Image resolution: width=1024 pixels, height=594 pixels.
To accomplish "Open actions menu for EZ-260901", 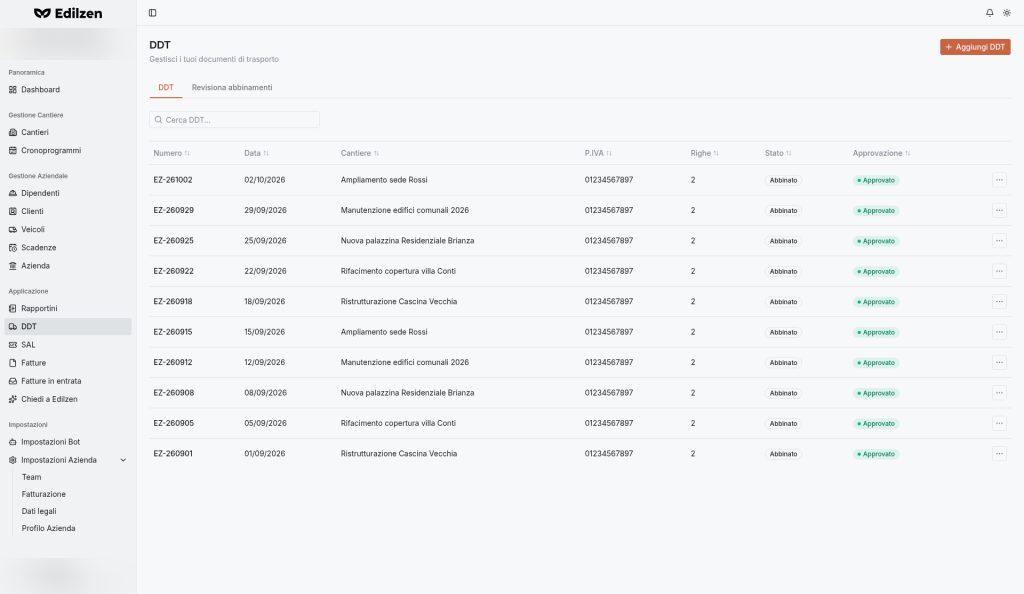I will tap(999, 454).
